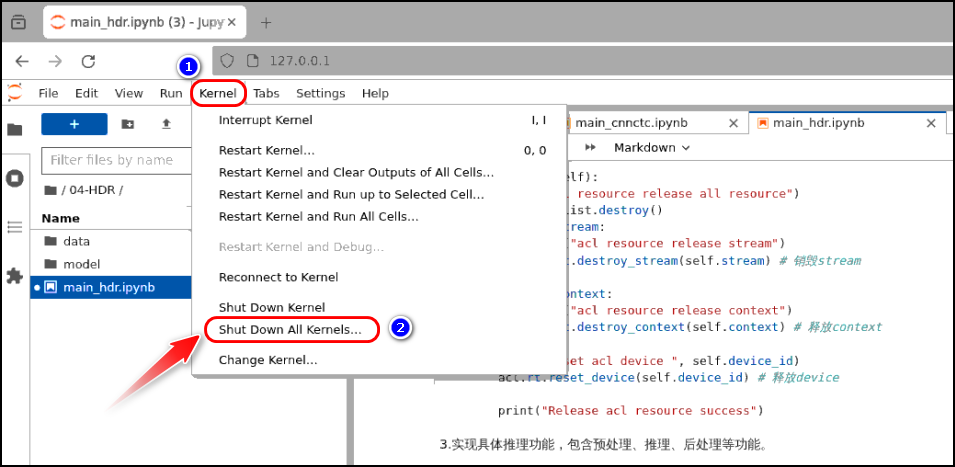Click the upload files icon
The width and height of the screenshot is (955, 467).
click(166, 124)
